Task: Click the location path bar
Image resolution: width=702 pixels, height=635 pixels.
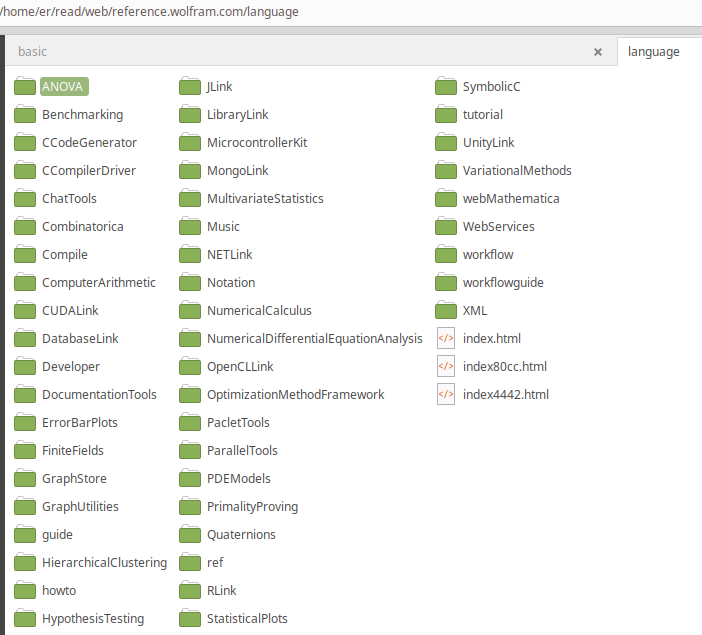Action: click(351, 12)
